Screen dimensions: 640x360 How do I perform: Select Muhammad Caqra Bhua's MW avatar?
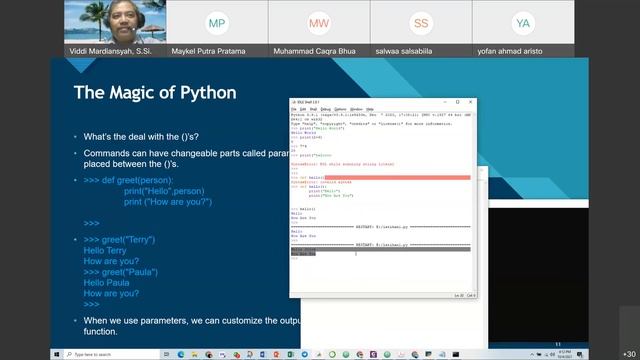tap(319, 23)
